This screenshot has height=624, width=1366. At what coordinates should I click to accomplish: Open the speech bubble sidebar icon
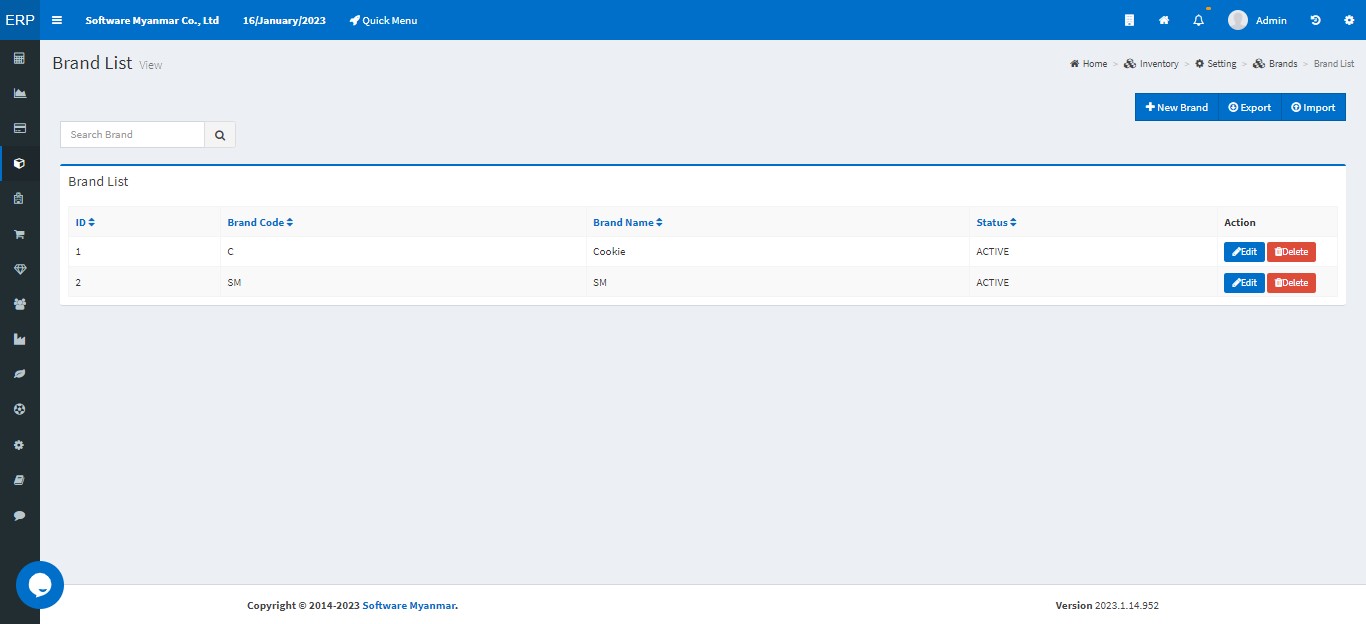tap(19, 515)
